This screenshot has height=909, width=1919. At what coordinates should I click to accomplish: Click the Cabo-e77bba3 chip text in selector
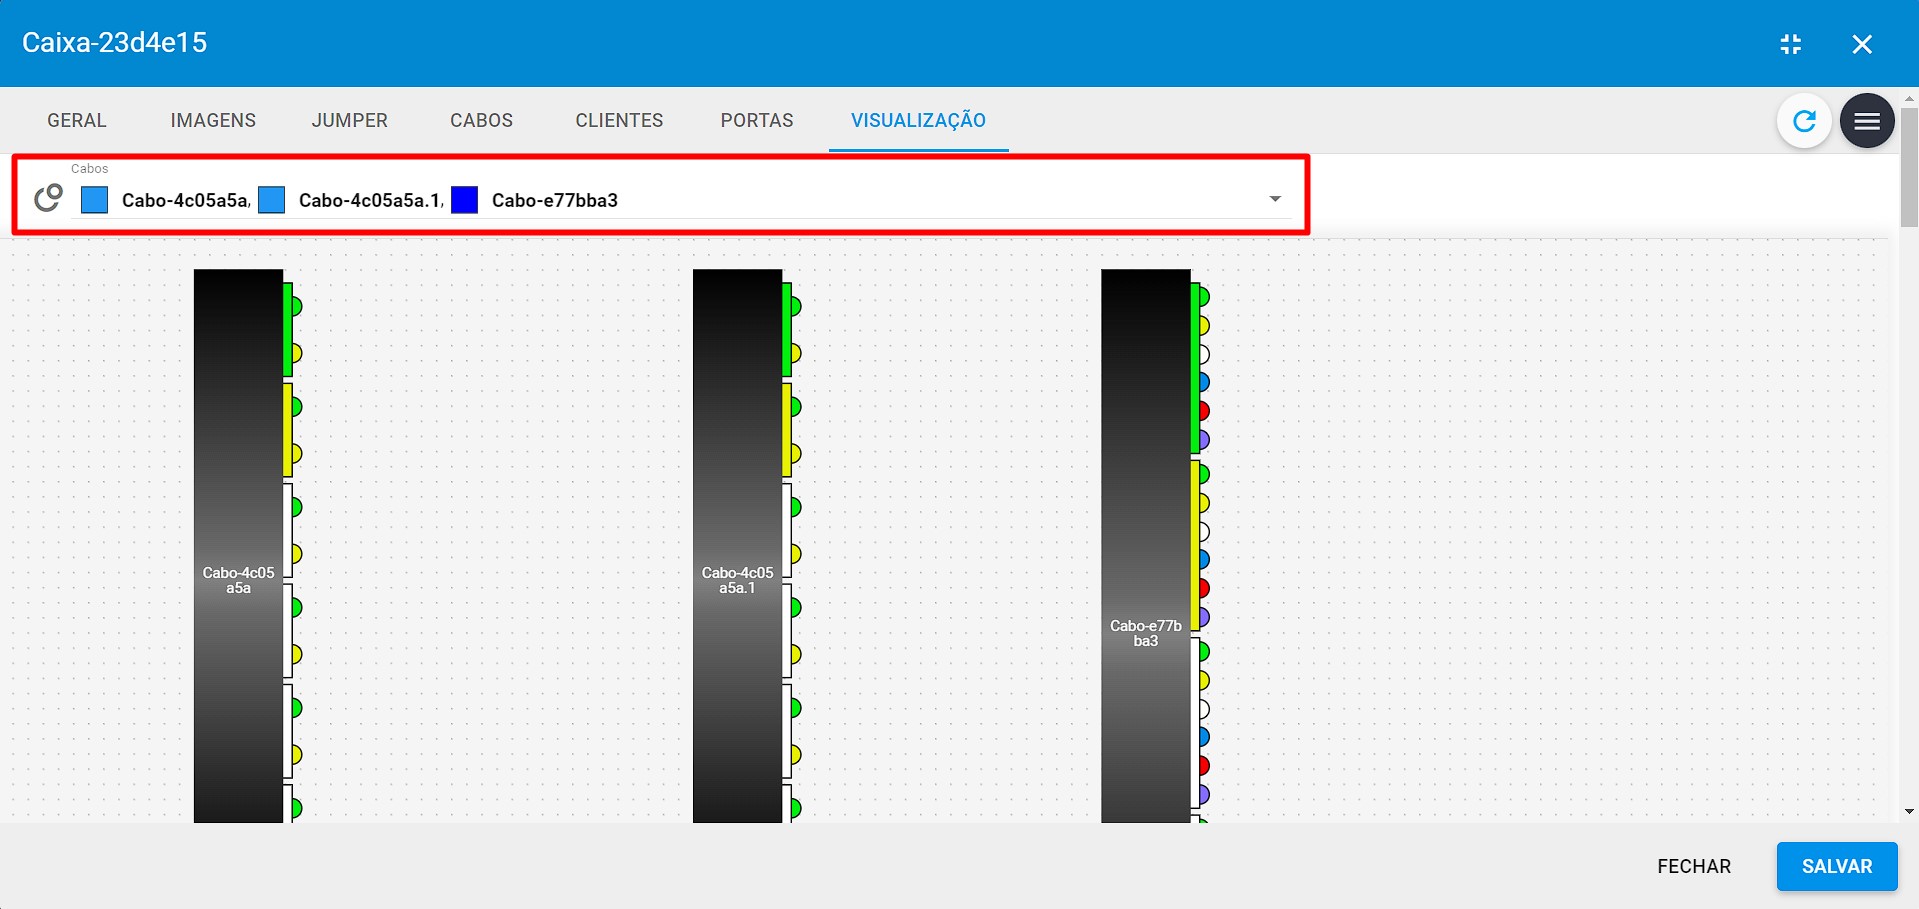[555, 200]
